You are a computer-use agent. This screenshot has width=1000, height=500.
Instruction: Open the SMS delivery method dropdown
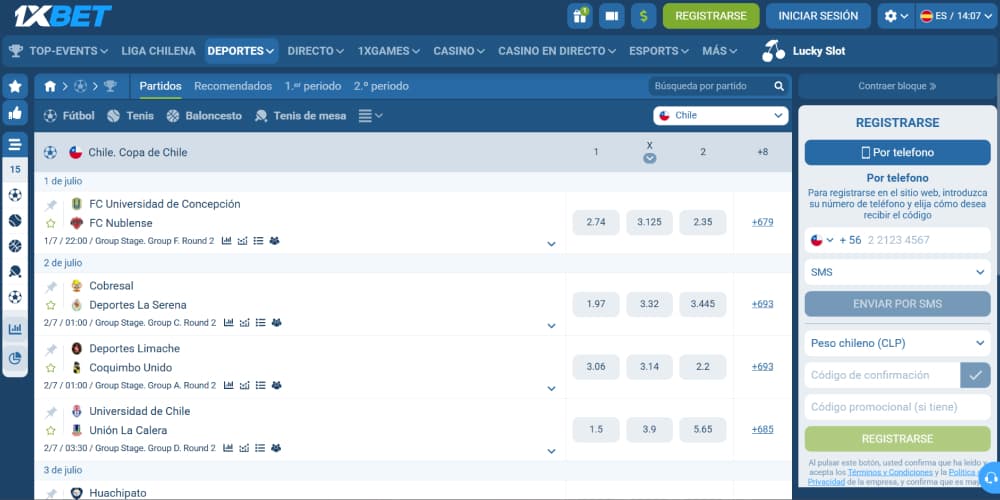pos(897,272)
